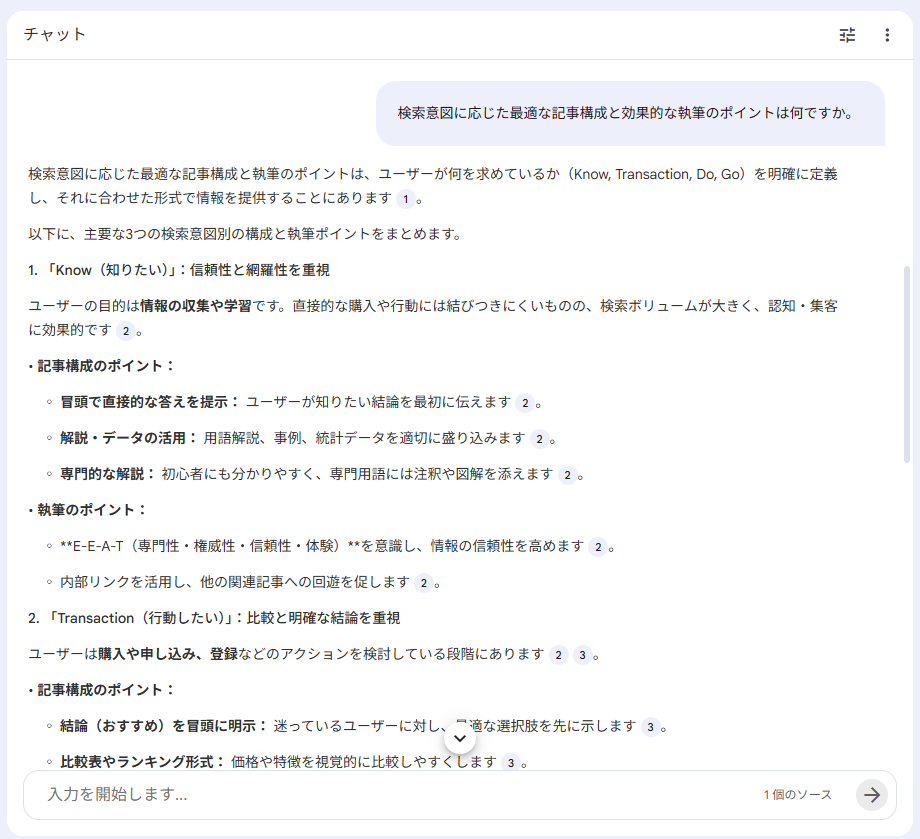Click the '1個のソース' source count
Viewport: 920px width, 839px height.
797,795
